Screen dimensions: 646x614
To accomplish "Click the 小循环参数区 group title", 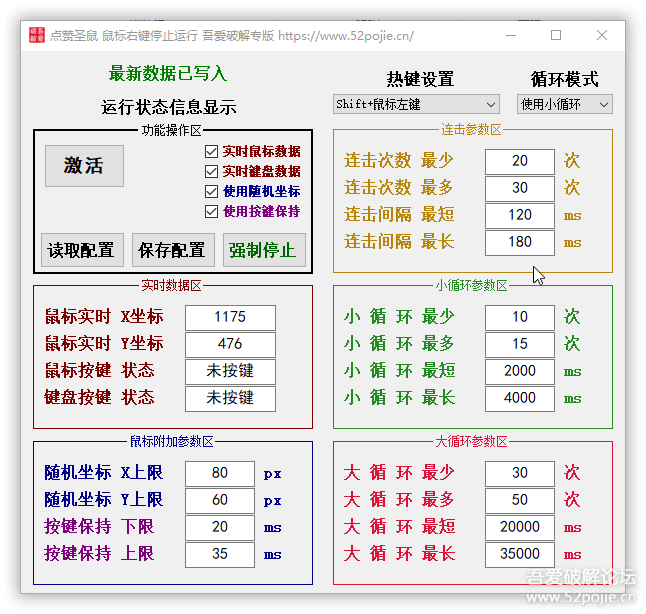I will 471,286.
